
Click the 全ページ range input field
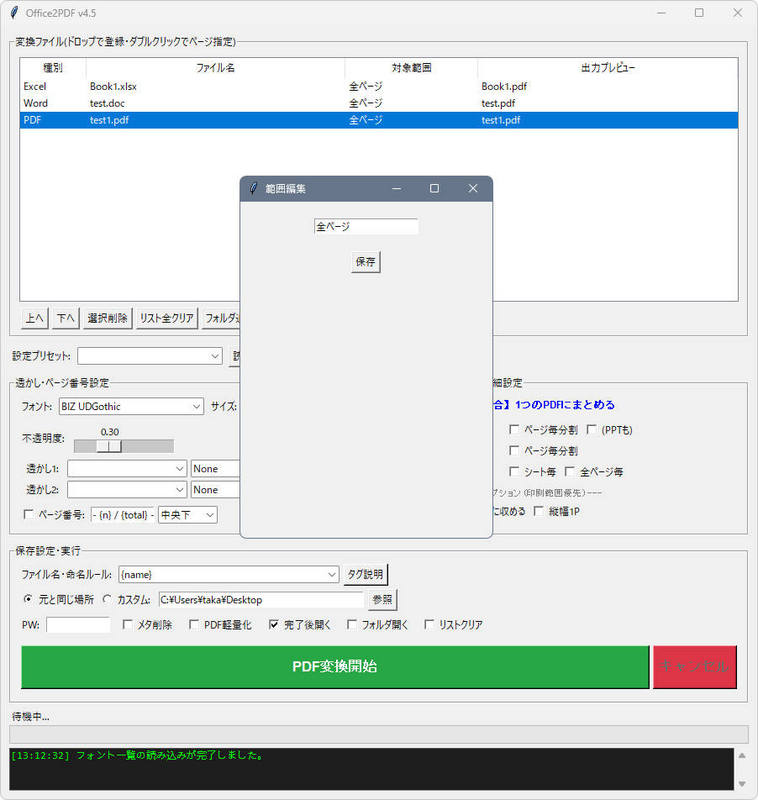[365, 227]
